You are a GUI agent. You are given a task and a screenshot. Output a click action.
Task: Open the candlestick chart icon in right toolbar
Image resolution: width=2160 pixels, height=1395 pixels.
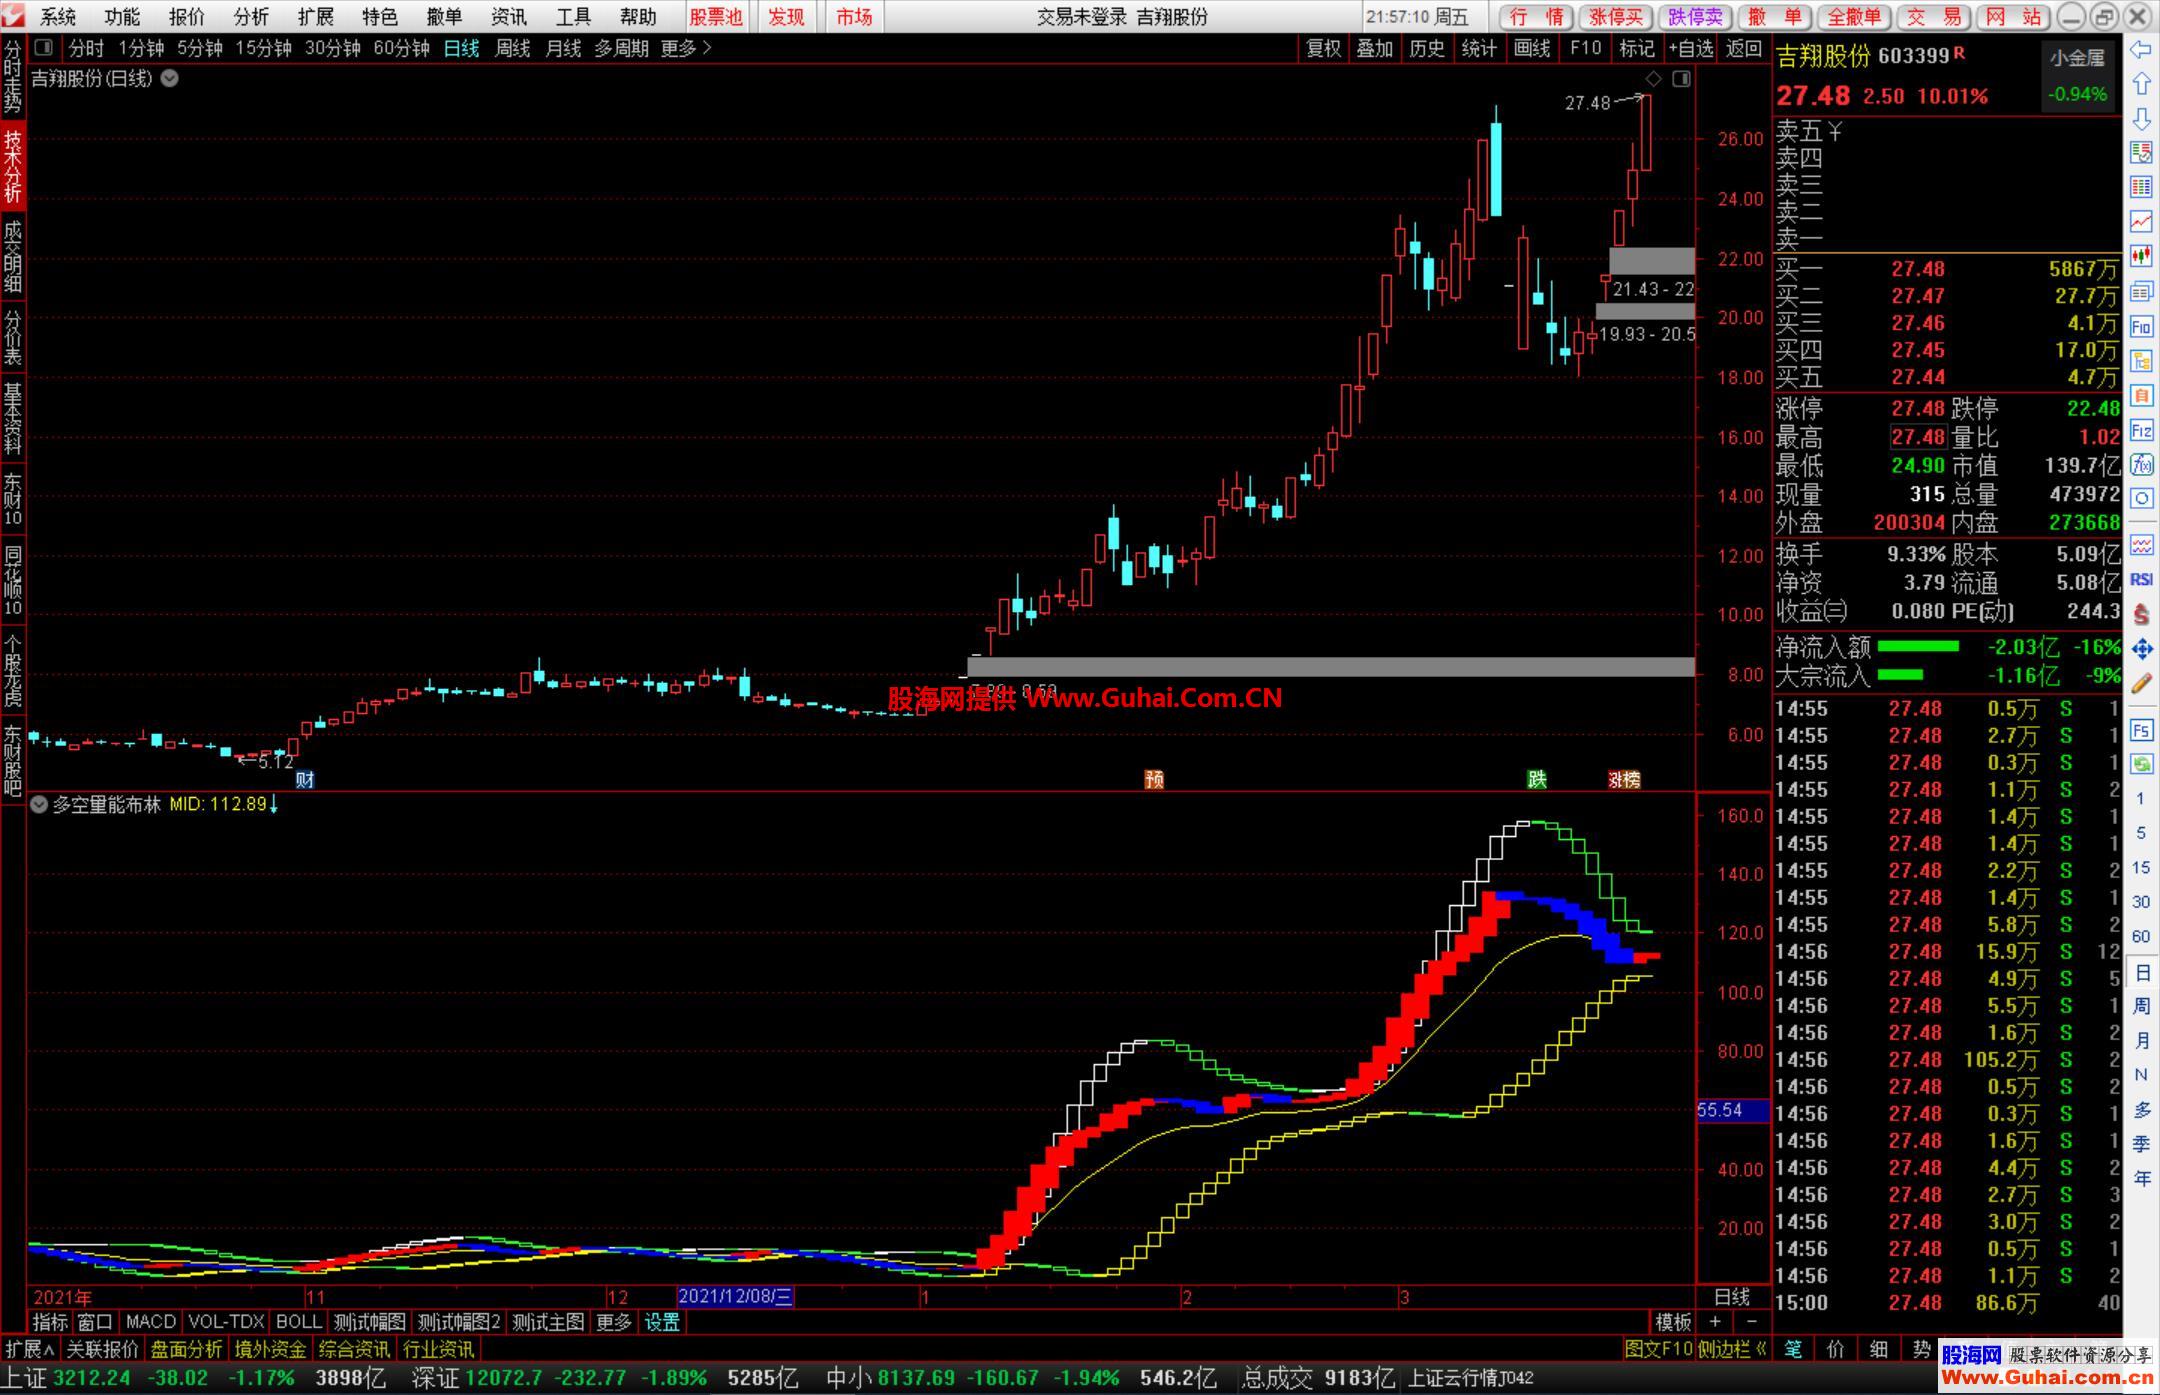pos(2141,256)
